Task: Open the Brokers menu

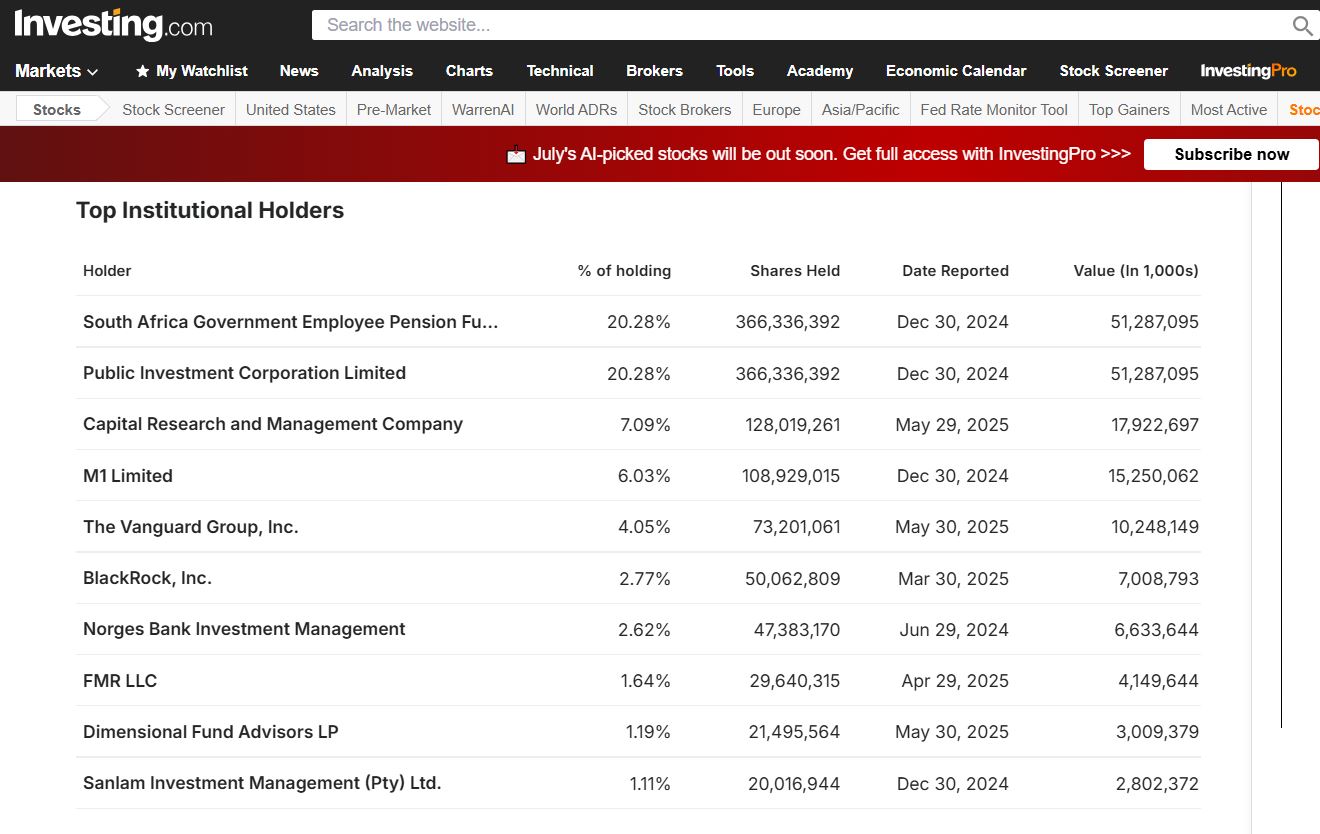Action: [x=654, y=71]
